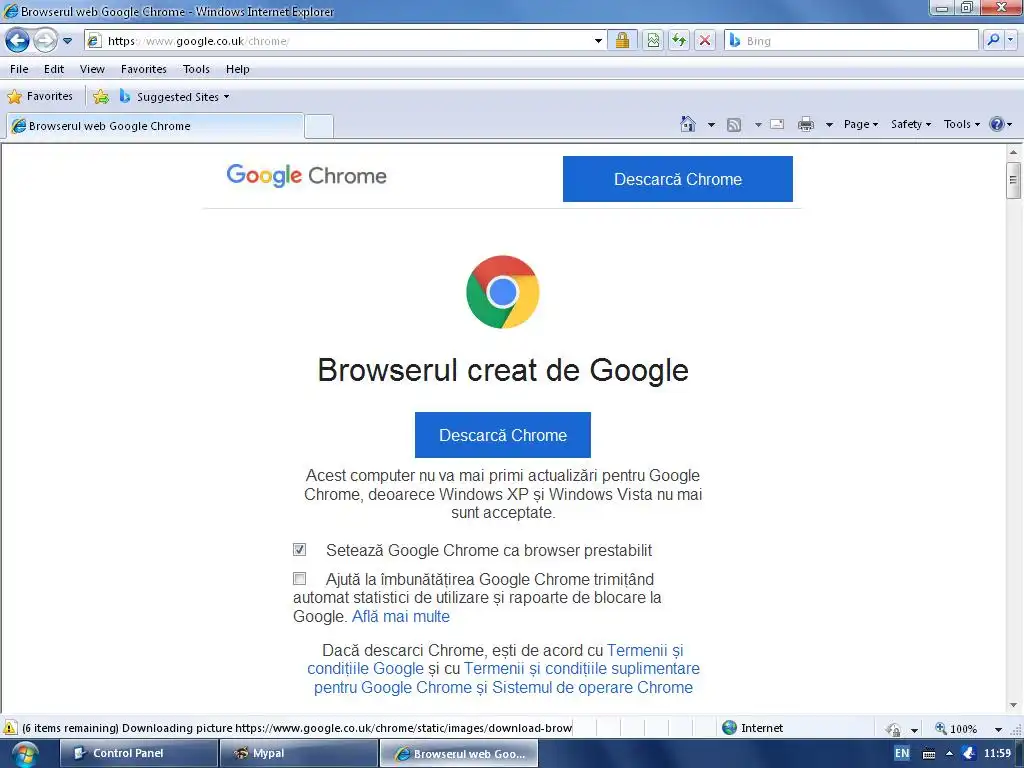Click the scrollbar up arrow
Viewport: 1024px width, 768px height.
1014,152
